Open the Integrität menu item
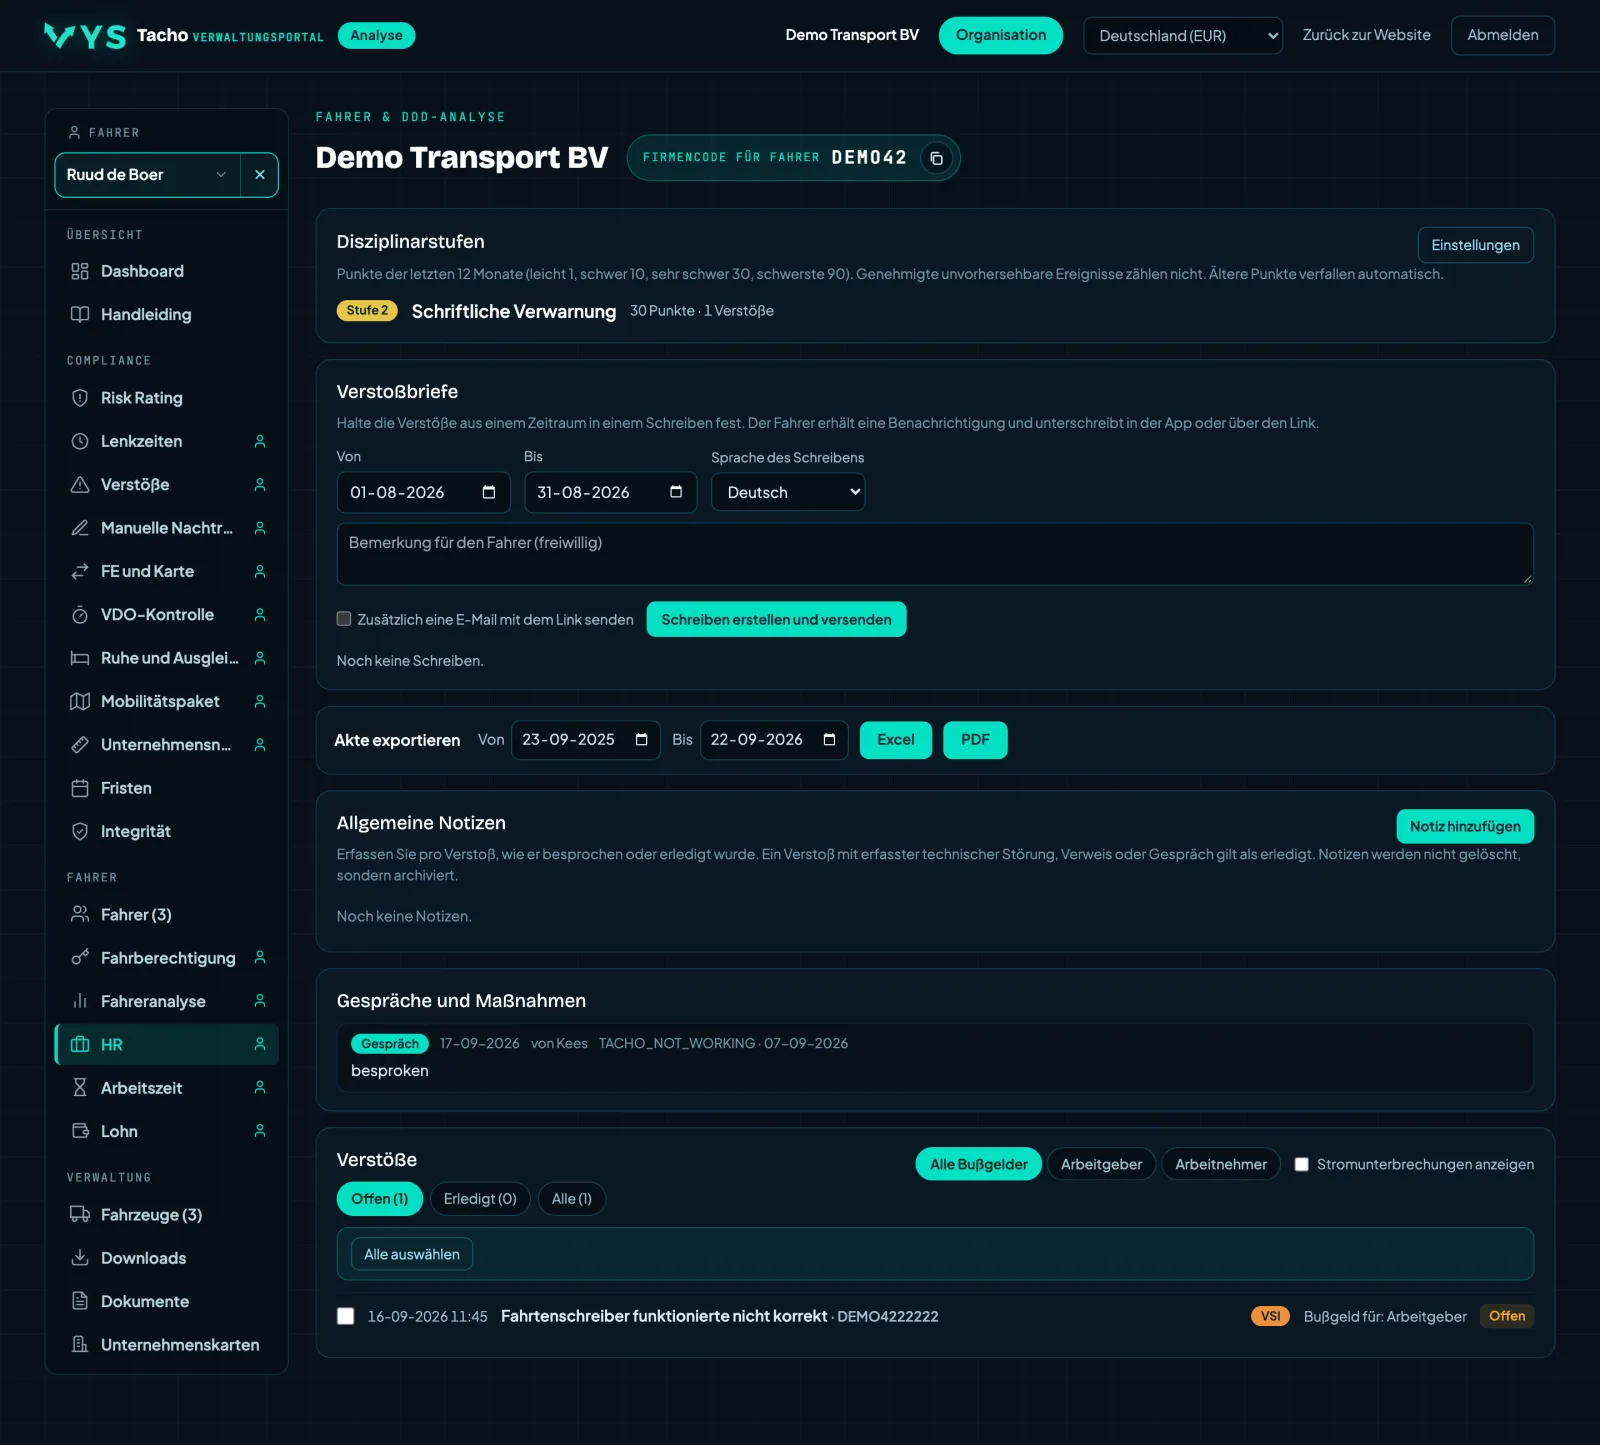1600x1445 pixels. (x=166, y=831)
